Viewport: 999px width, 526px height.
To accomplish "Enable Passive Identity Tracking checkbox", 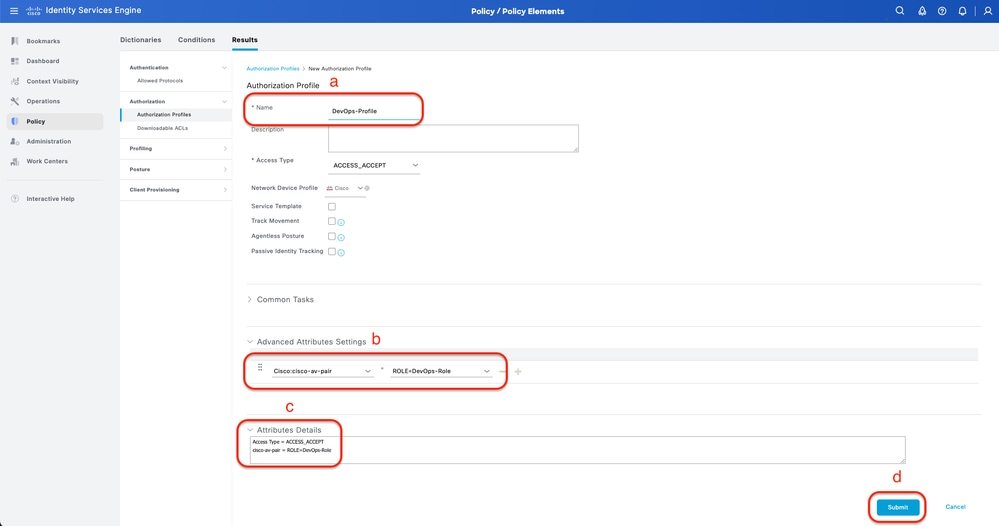I will pos(332,252).
